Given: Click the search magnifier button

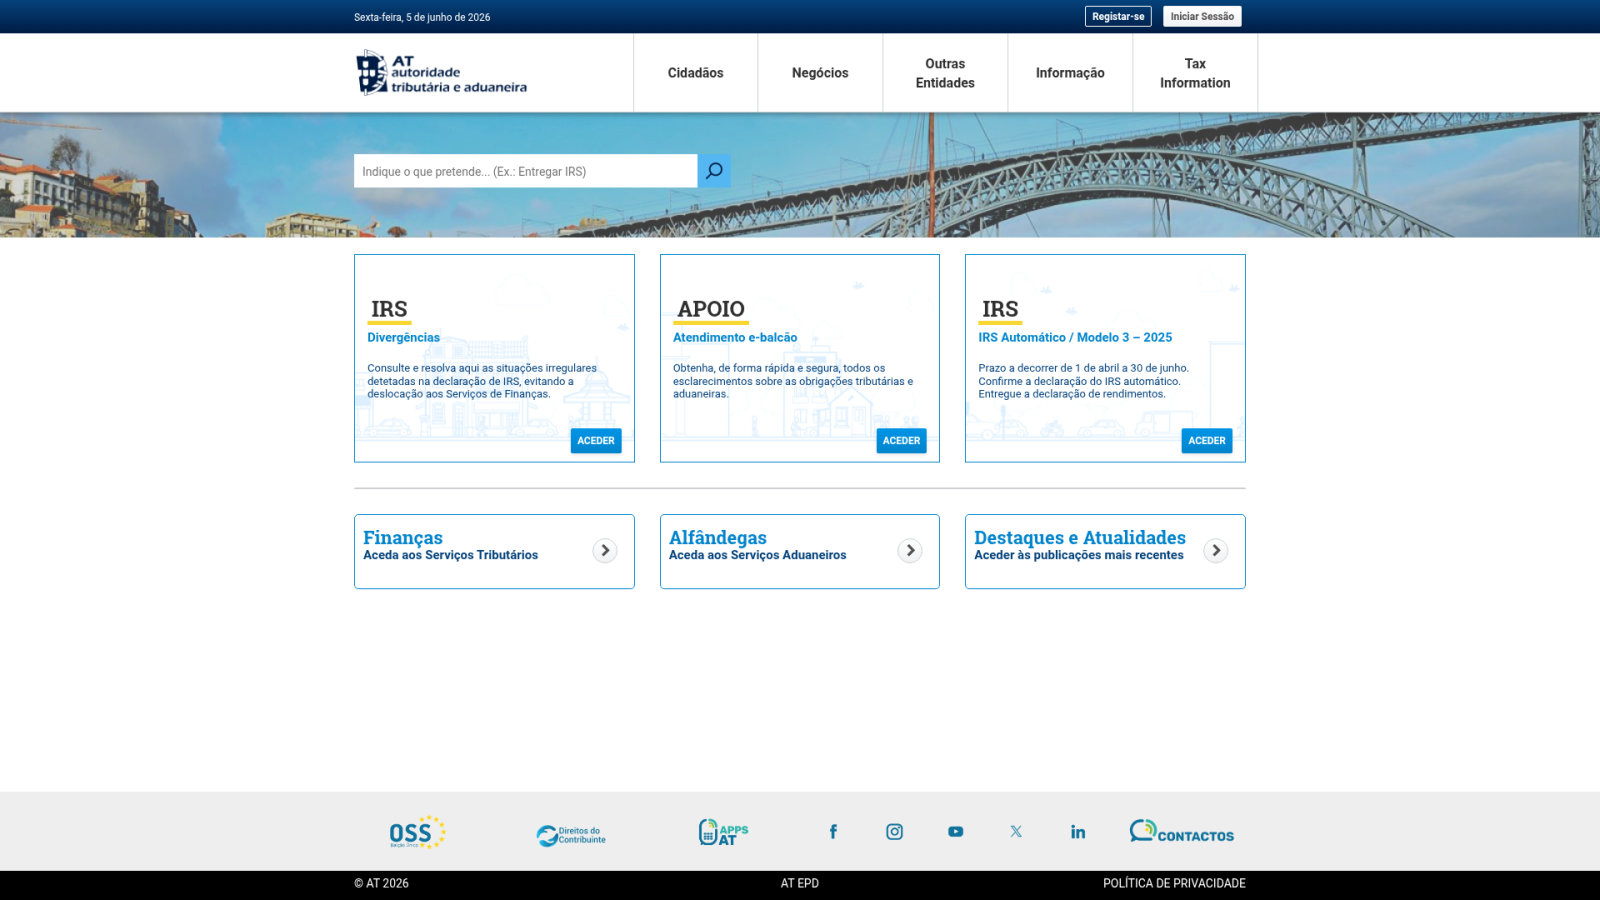Looking at the screenshot, I should (x=714, y=171).
